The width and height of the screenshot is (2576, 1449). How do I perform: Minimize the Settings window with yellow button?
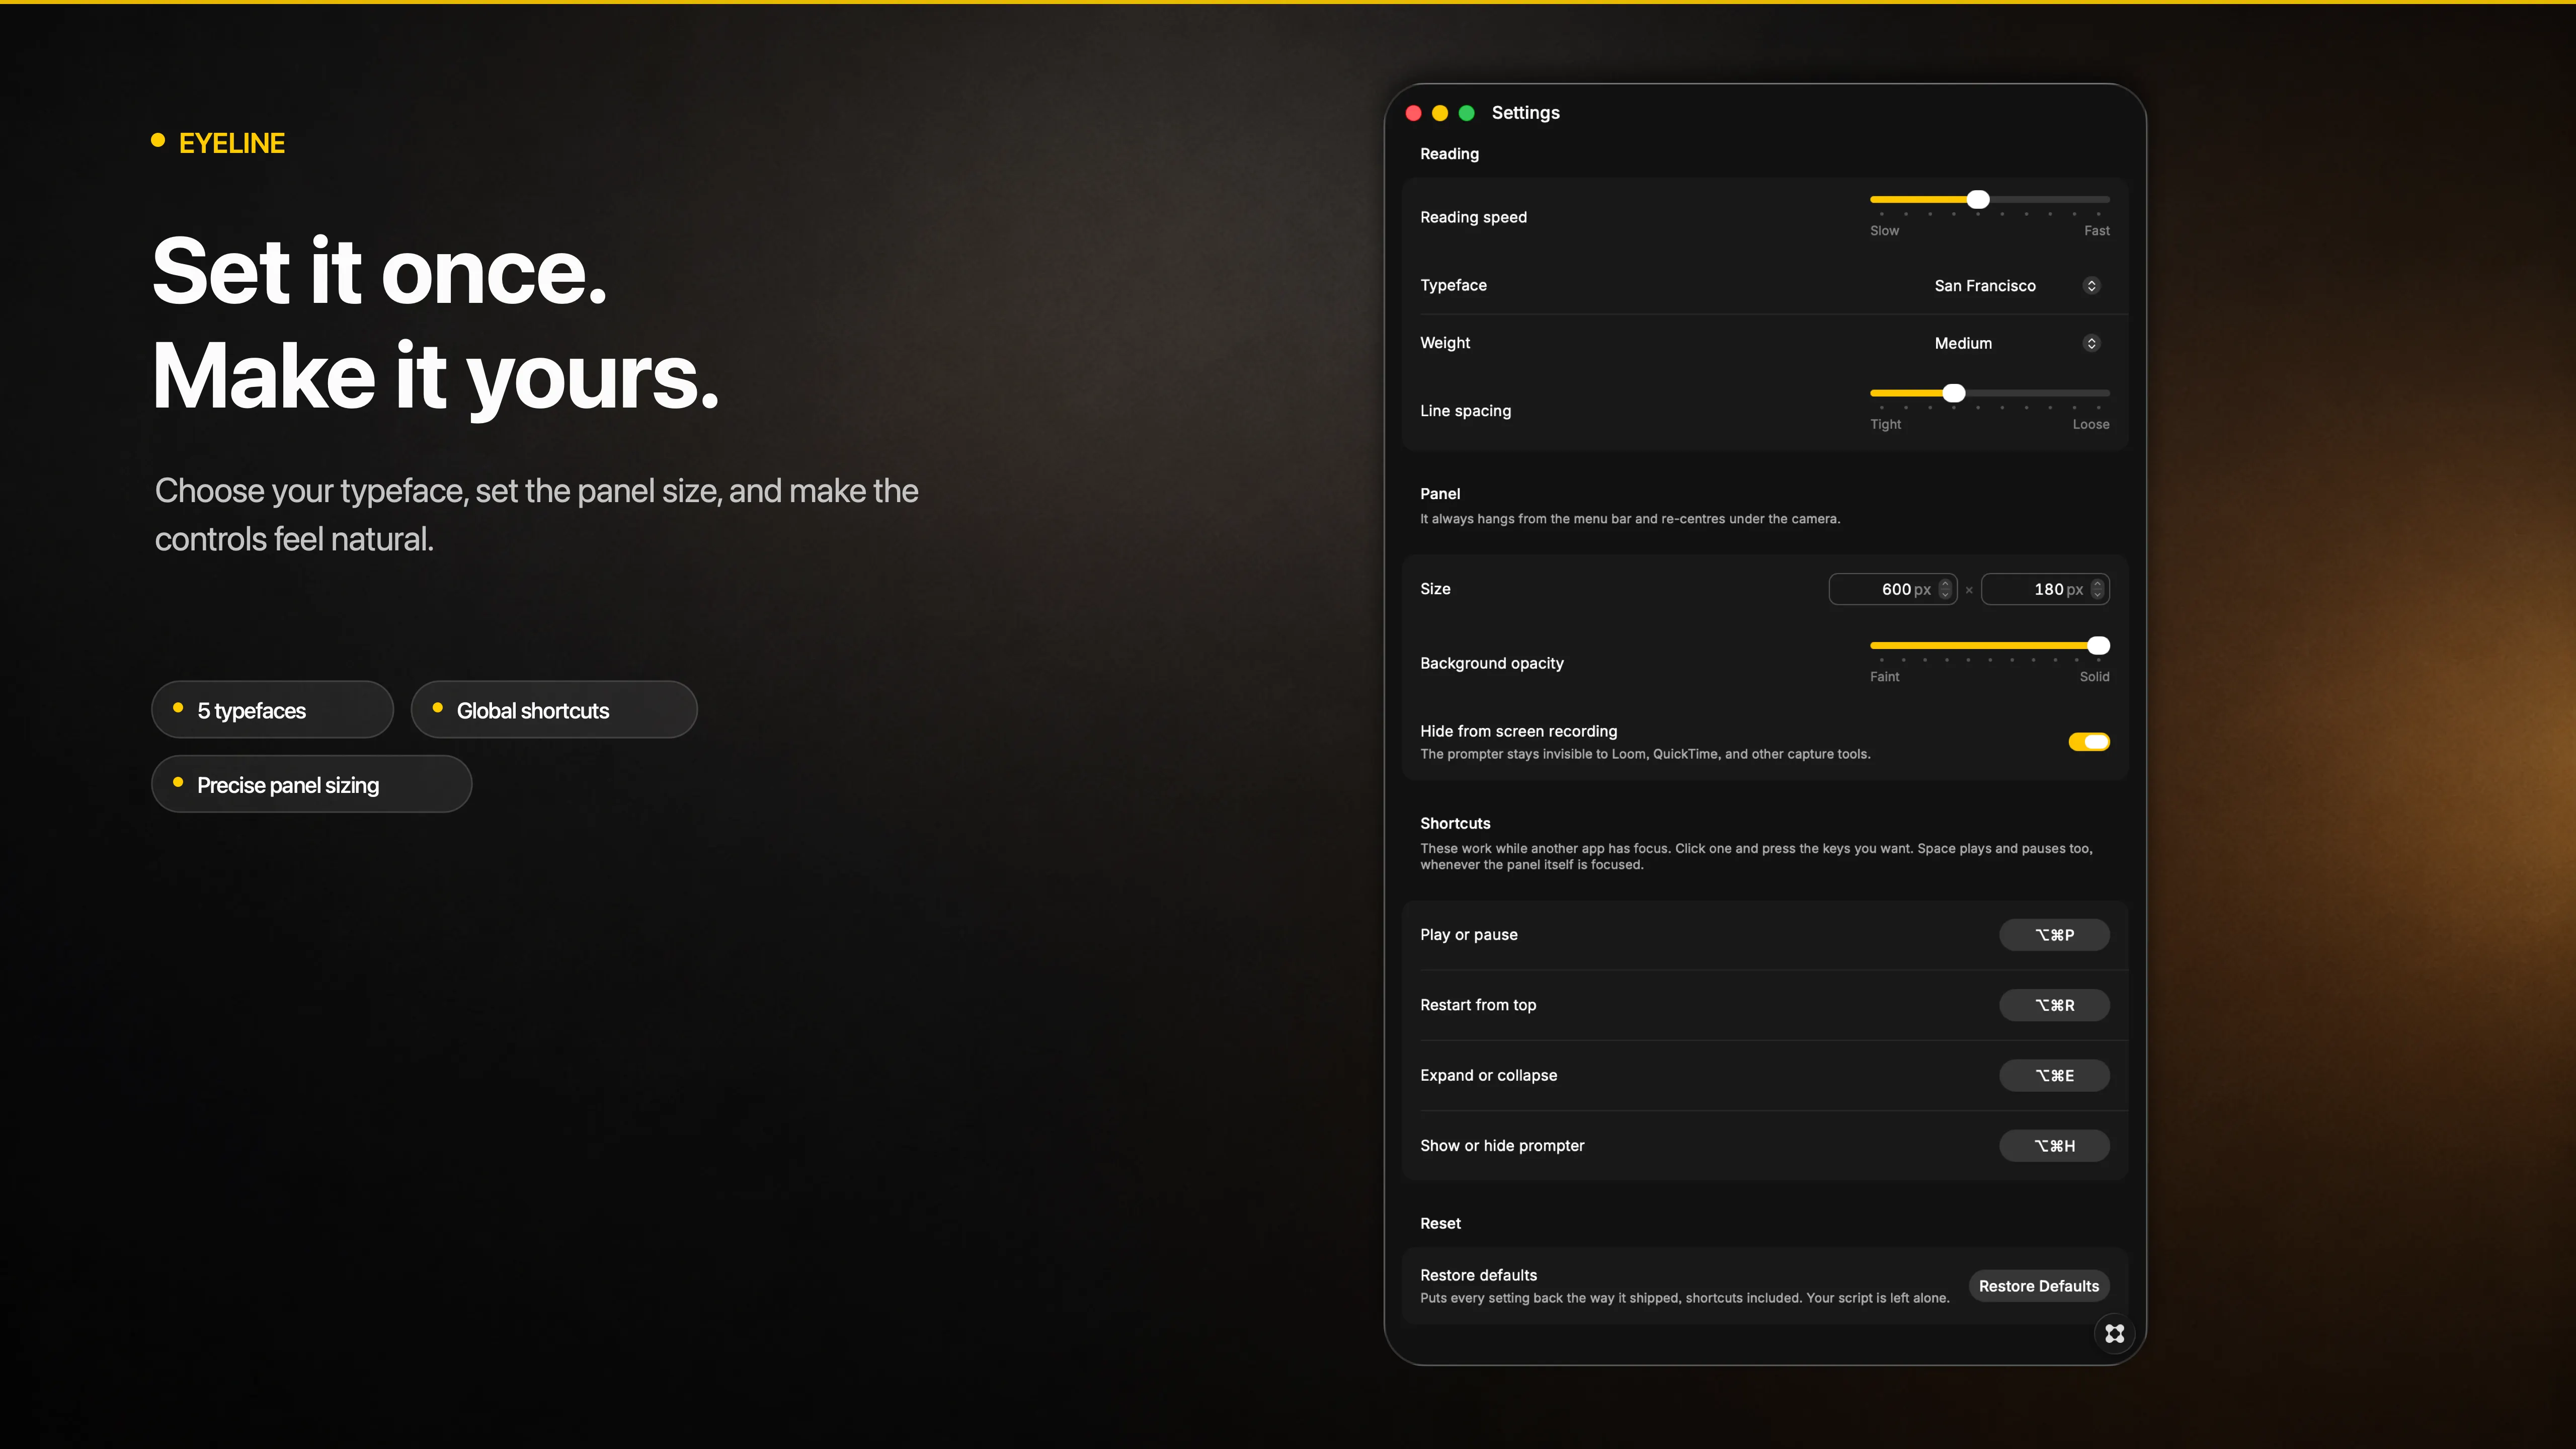pyautogui.click(x=1440, y=113)
